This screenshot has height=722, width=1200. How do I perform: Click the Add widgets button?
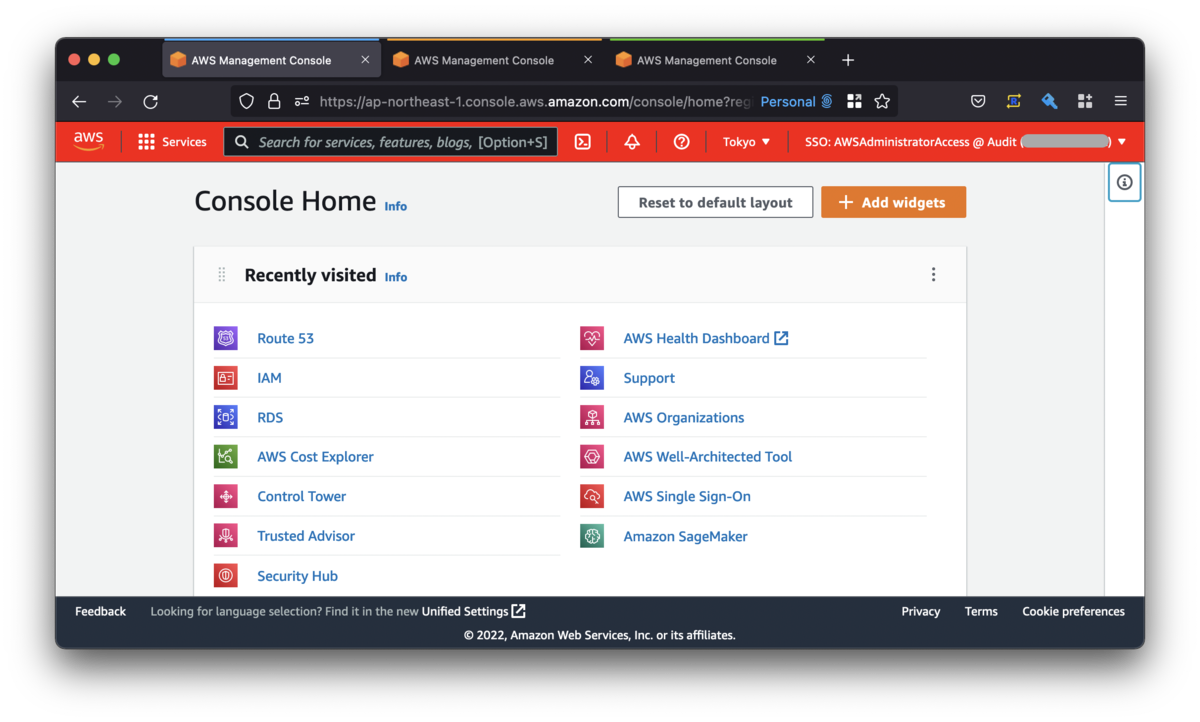pyautogui.click(x=893, y=202)
